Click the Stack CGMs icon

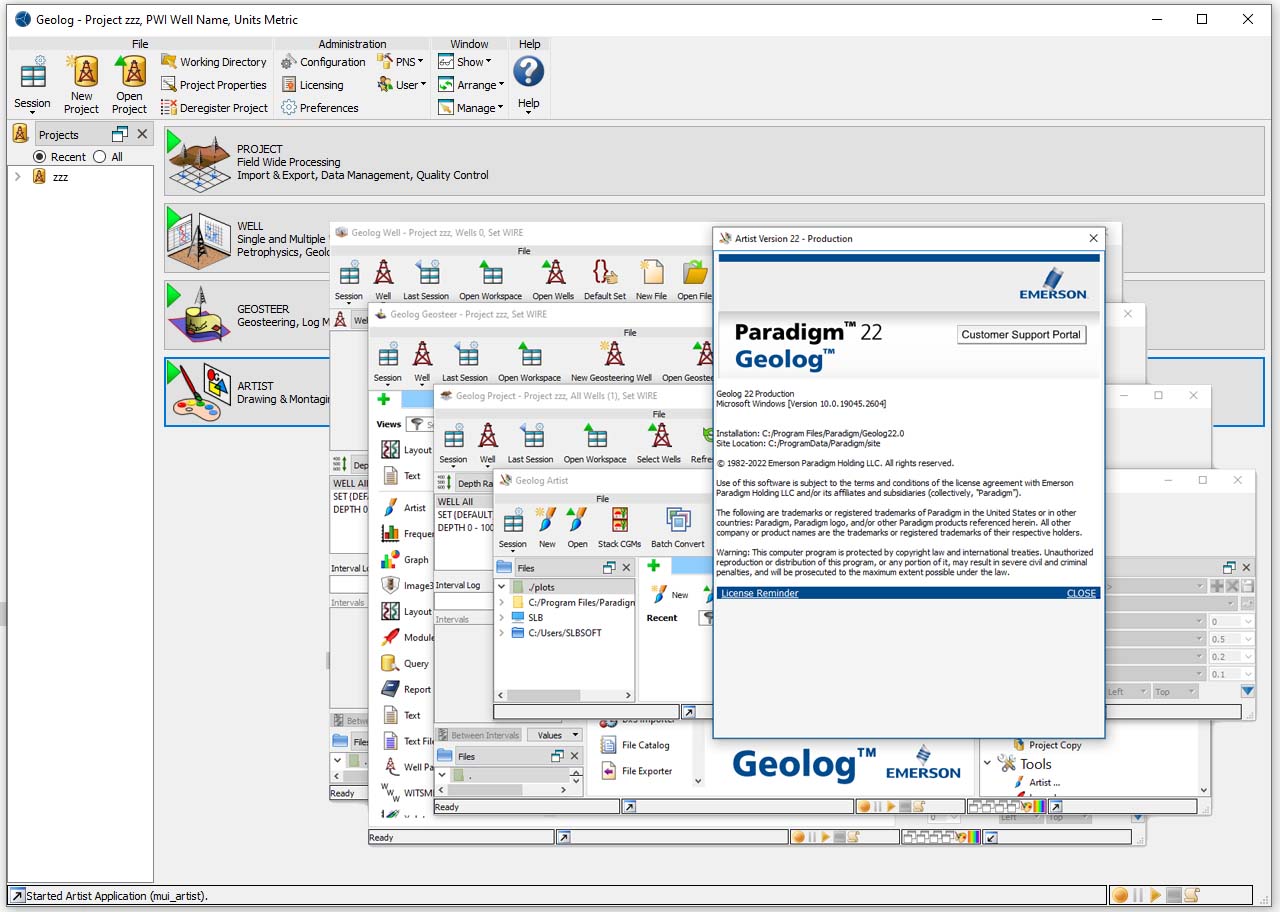click(619, 521)
